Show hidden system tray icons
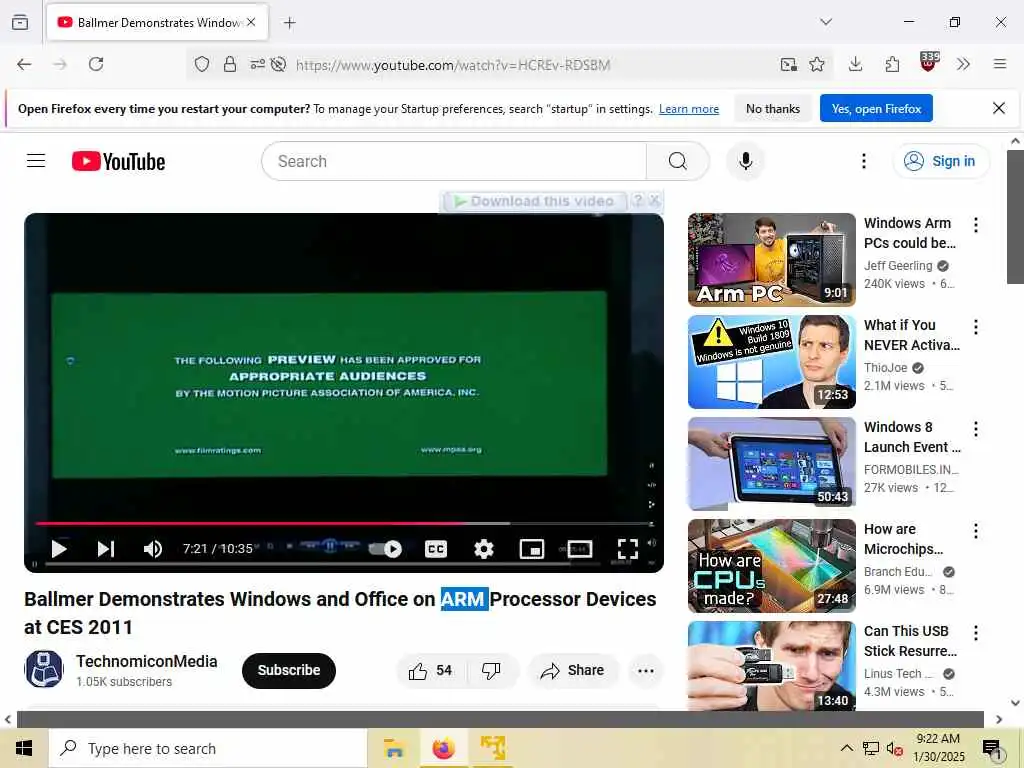The height and width of the screenshot is (768, 1024). pyautogui.click(x=846, y=748)
